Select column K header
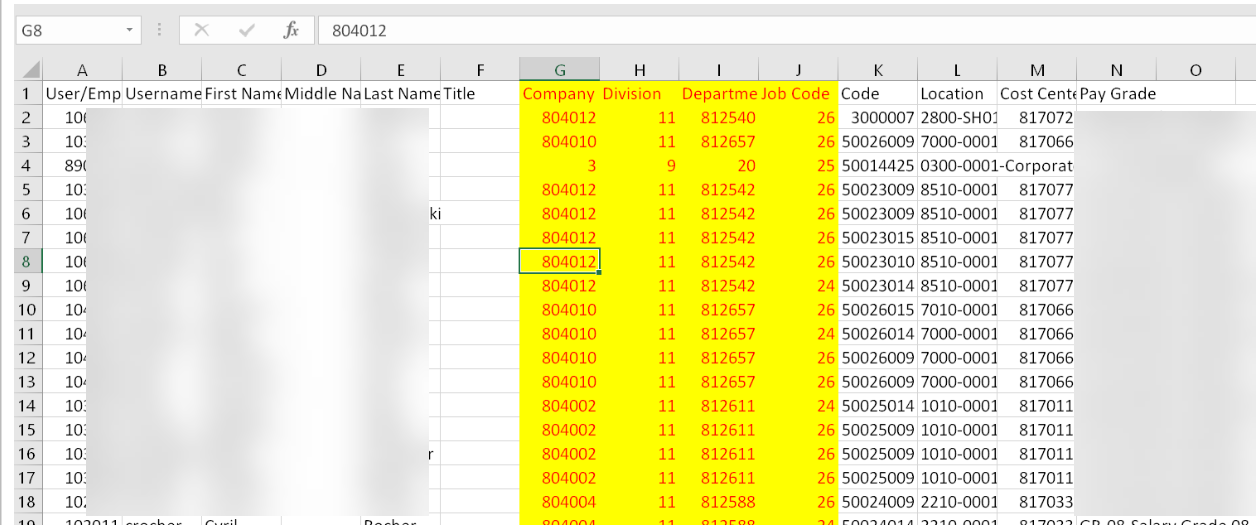The width and height of the screenshot is (1256, 525). tap(877, 70)
